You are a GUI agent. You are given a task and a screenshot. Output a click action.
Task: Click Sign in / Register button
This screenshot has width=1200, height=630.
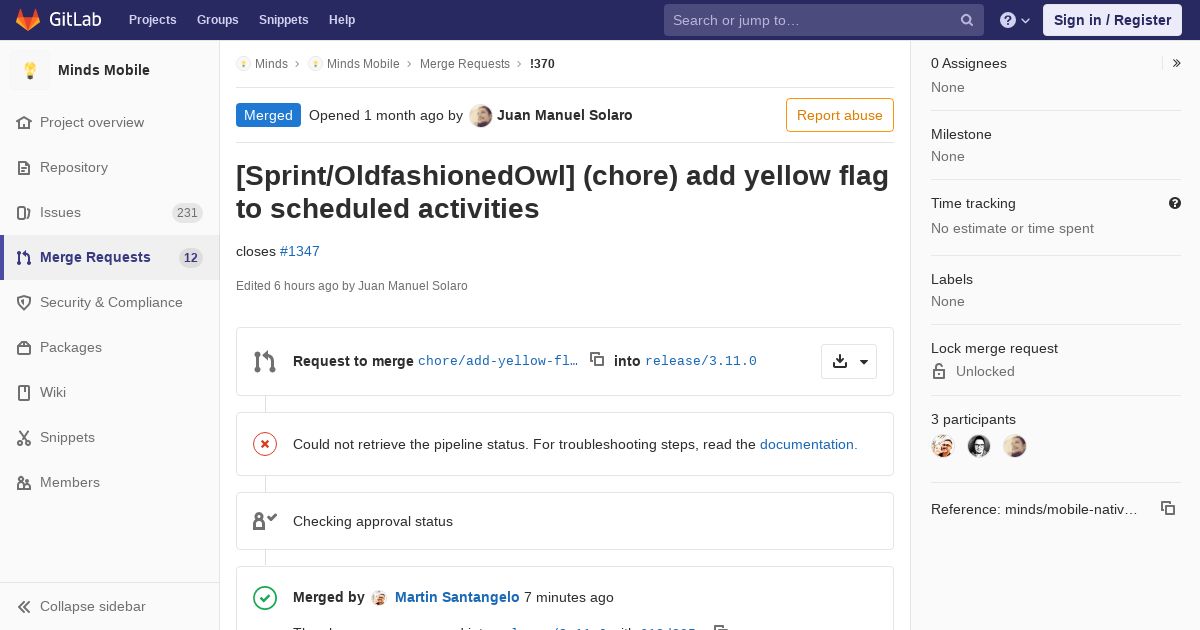1112,20
